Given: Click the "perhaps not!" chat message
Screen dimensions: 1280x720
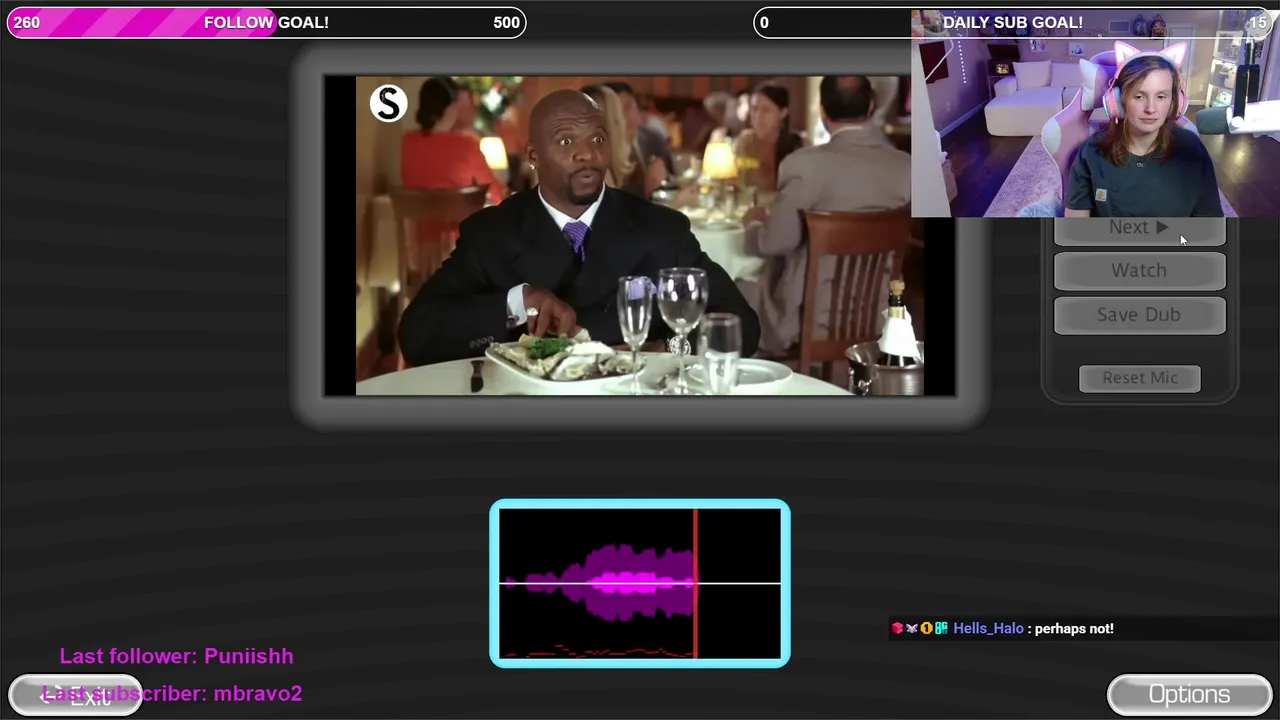Looking at the screenshot, I should pyautogui.click(x=1074, y=628).
